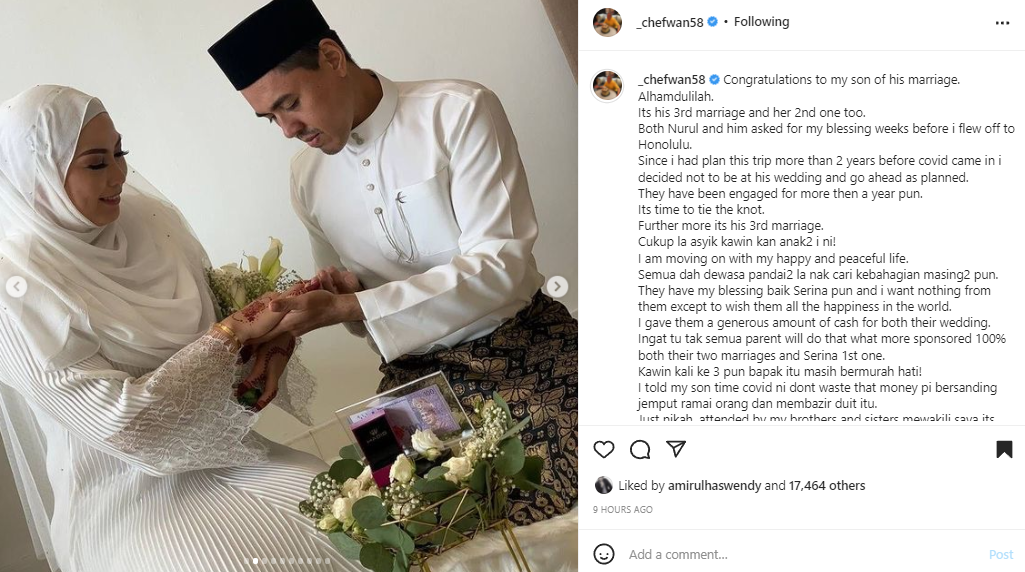Click the 9 HOURS AGO timestamp
Viewport: 1025px width, 572px height.
point(623,509)
